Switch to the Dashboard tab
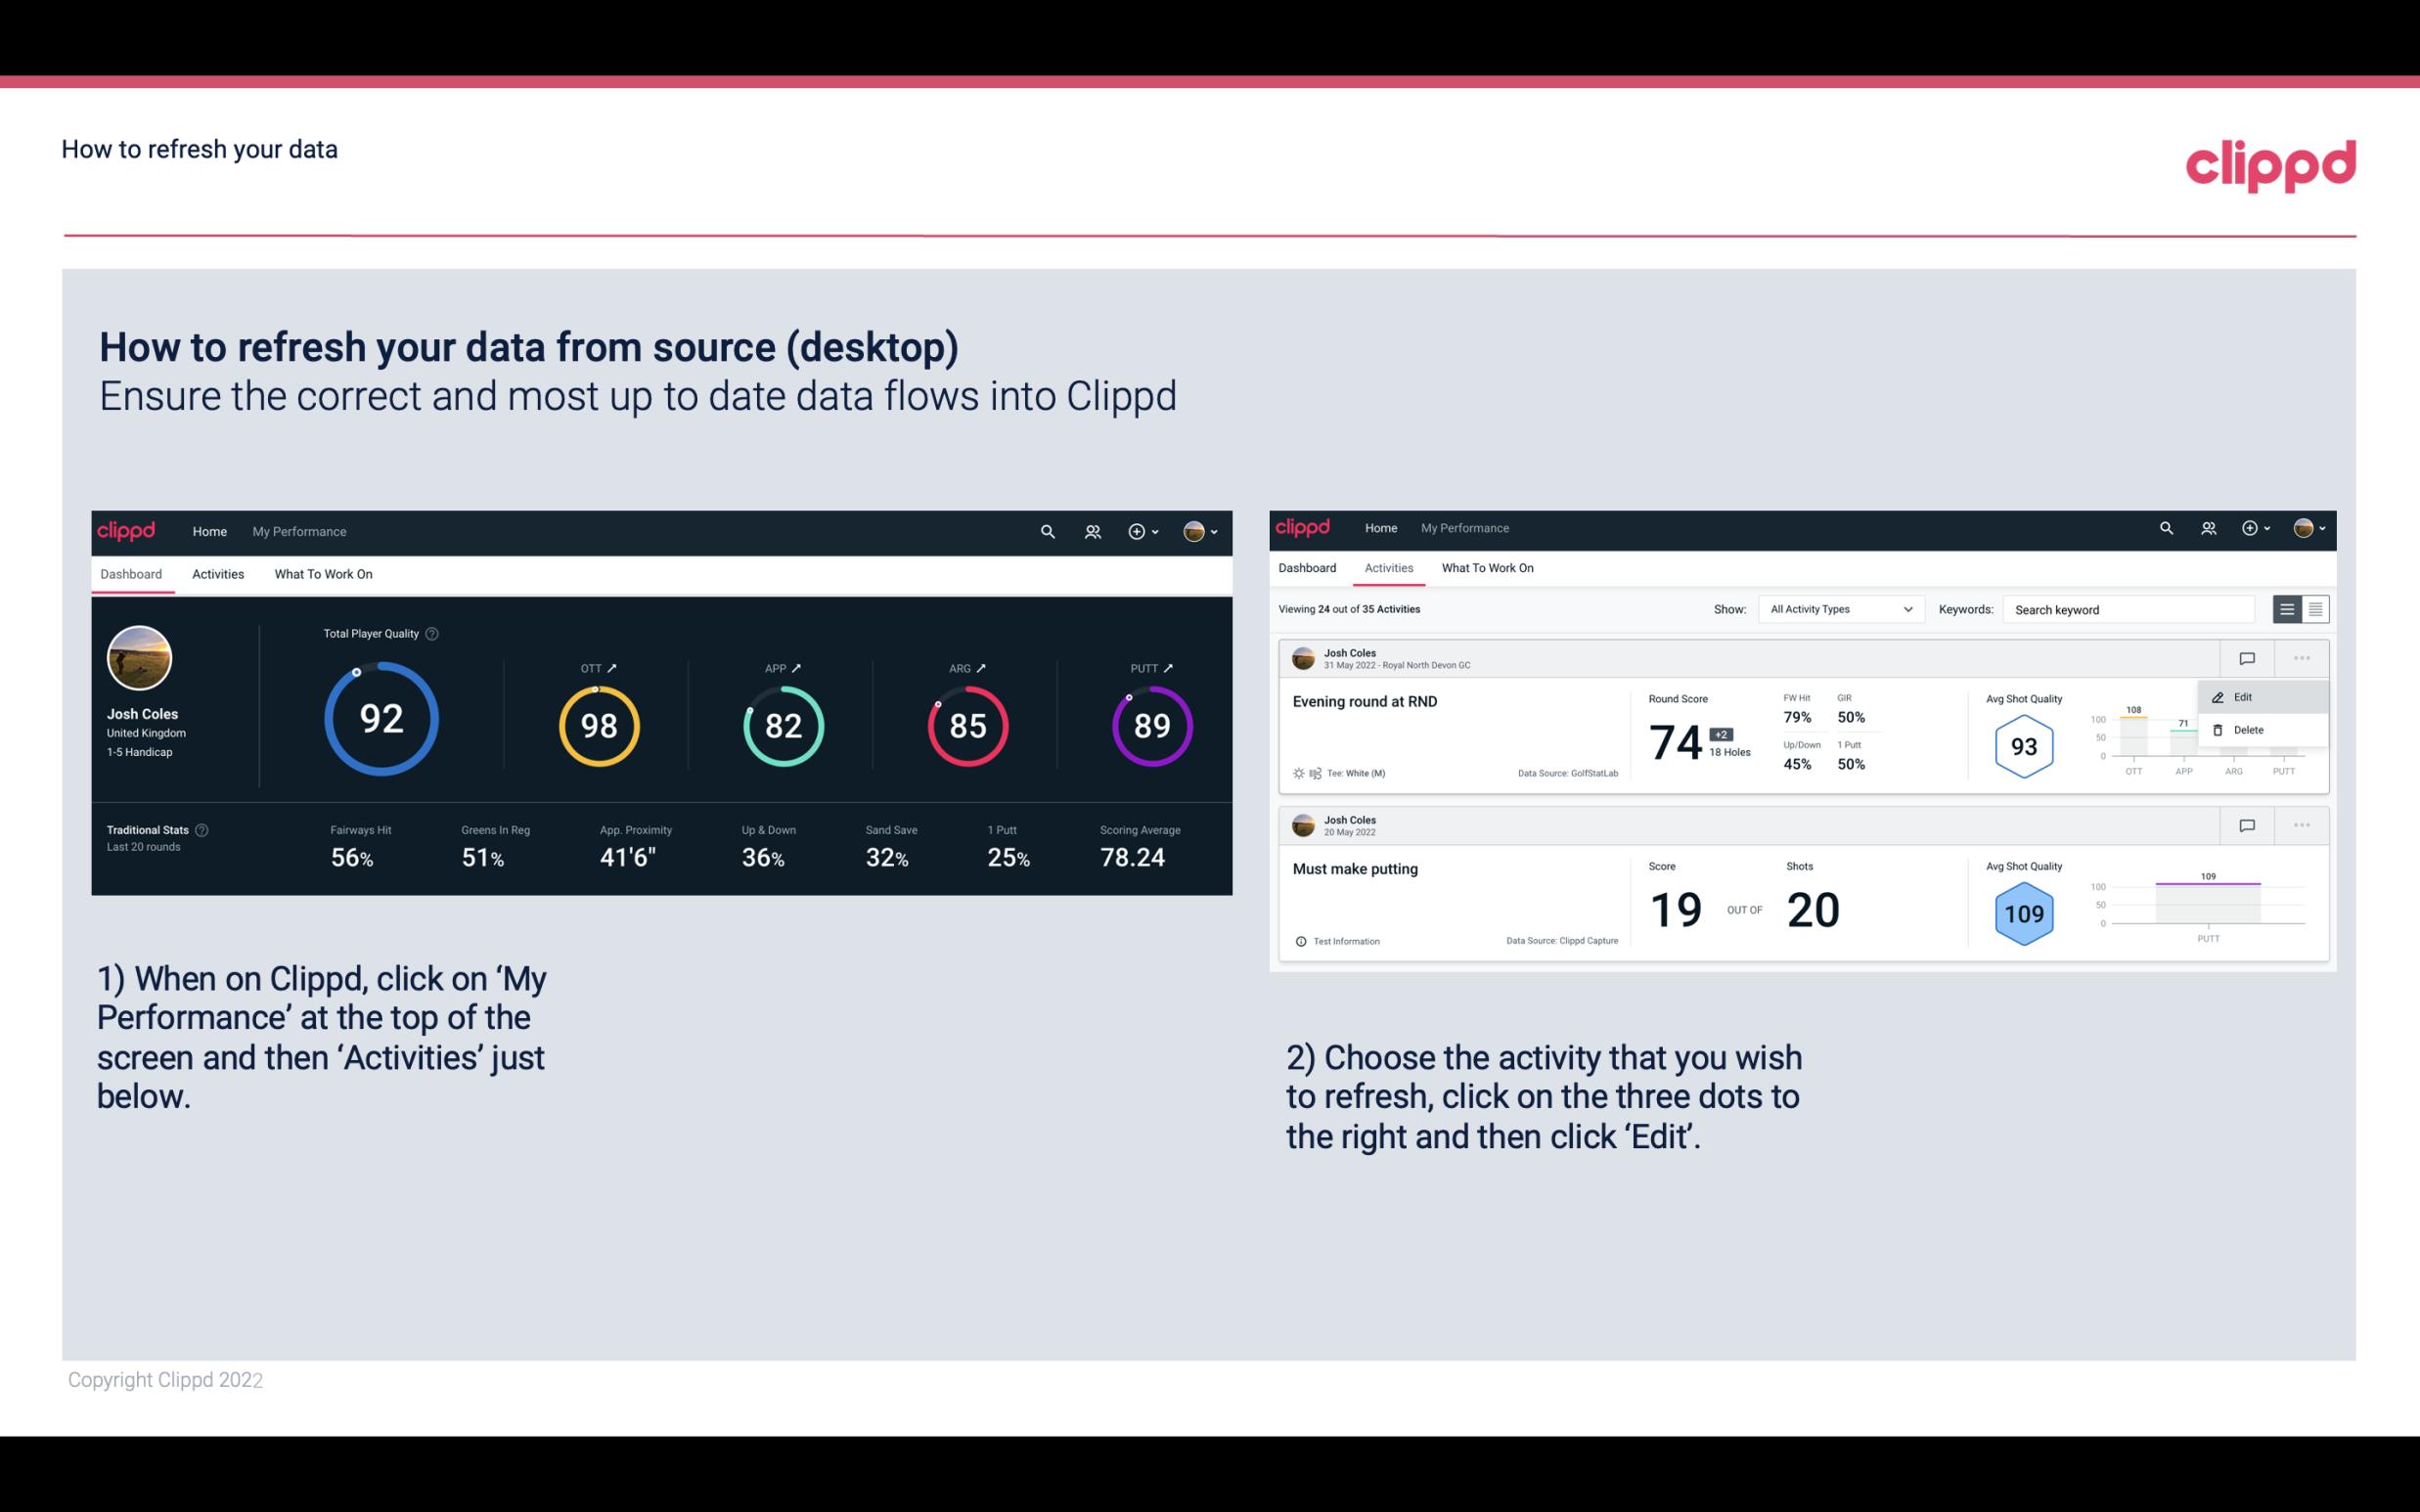This screenshot has width=2420, height=1512. (x=1309, y=568)
